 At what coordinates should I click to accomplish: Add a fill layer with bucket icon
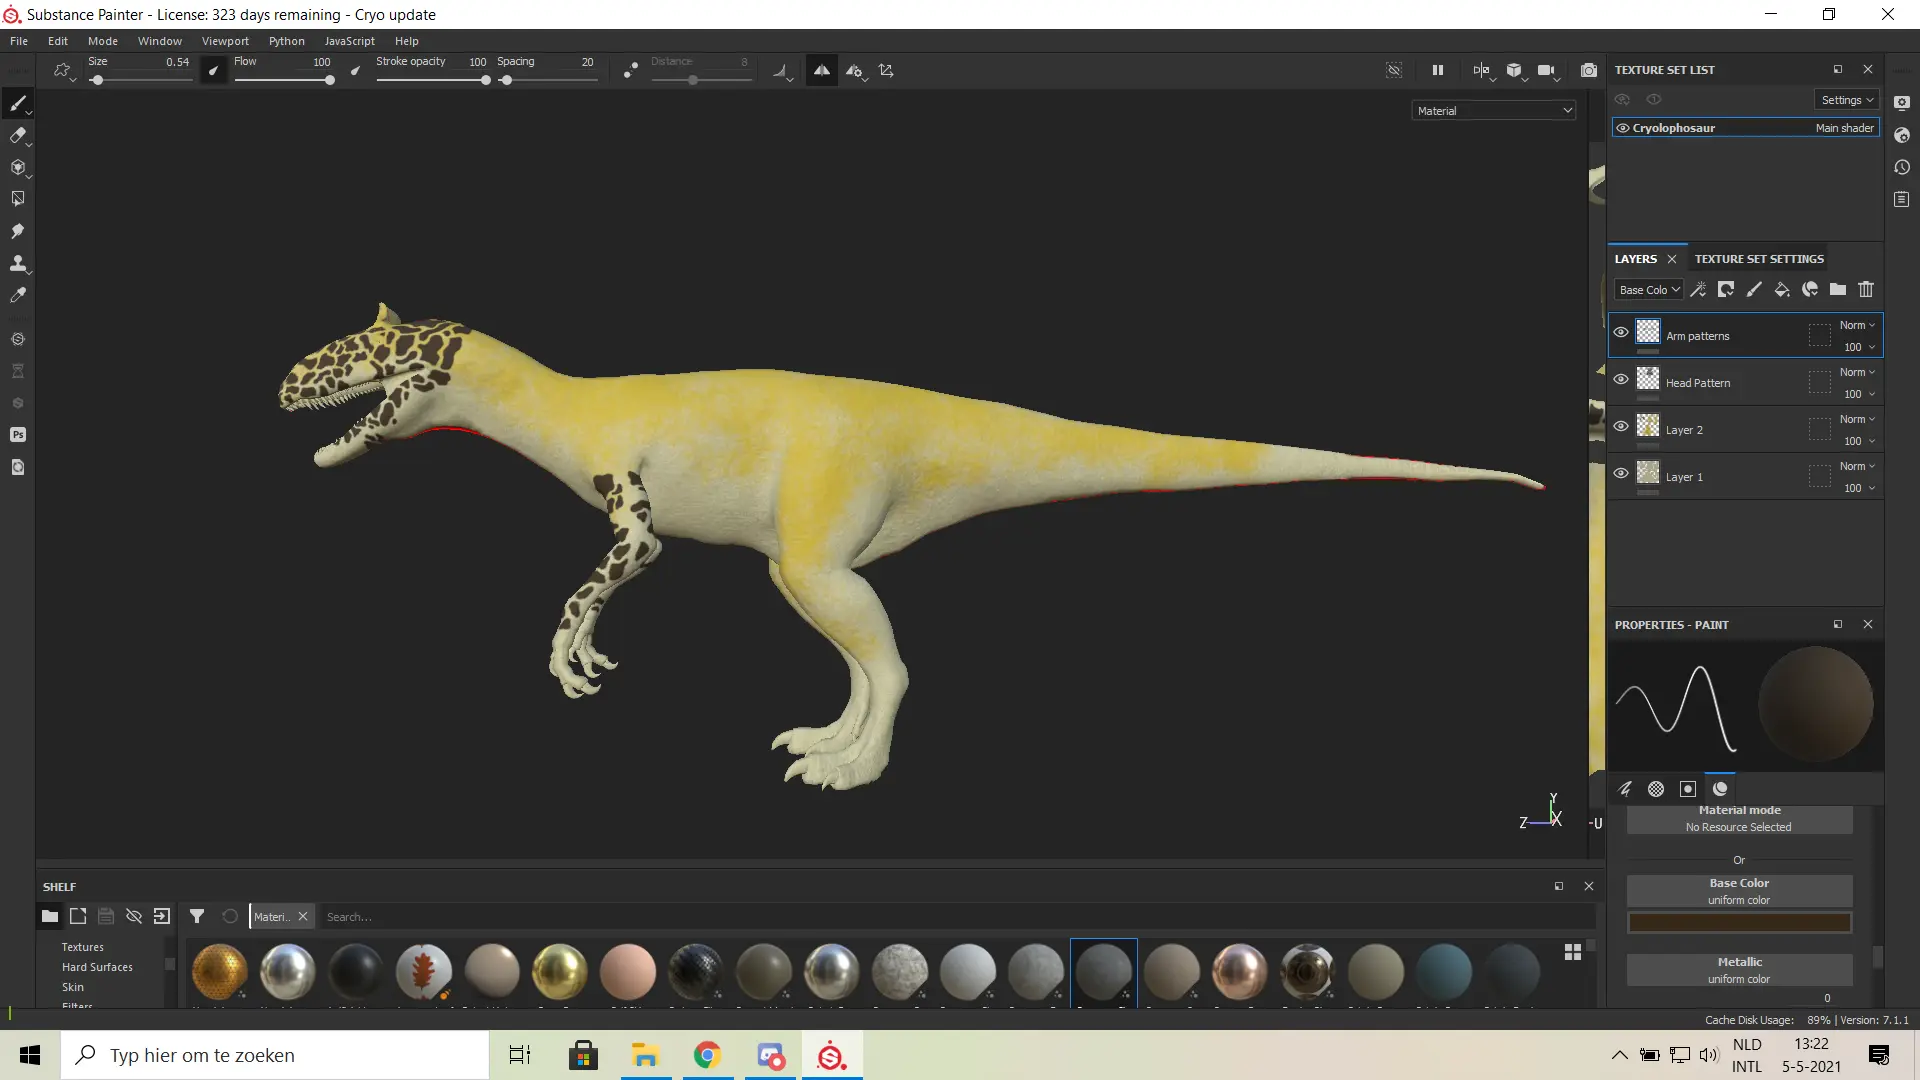(1782, 290)
